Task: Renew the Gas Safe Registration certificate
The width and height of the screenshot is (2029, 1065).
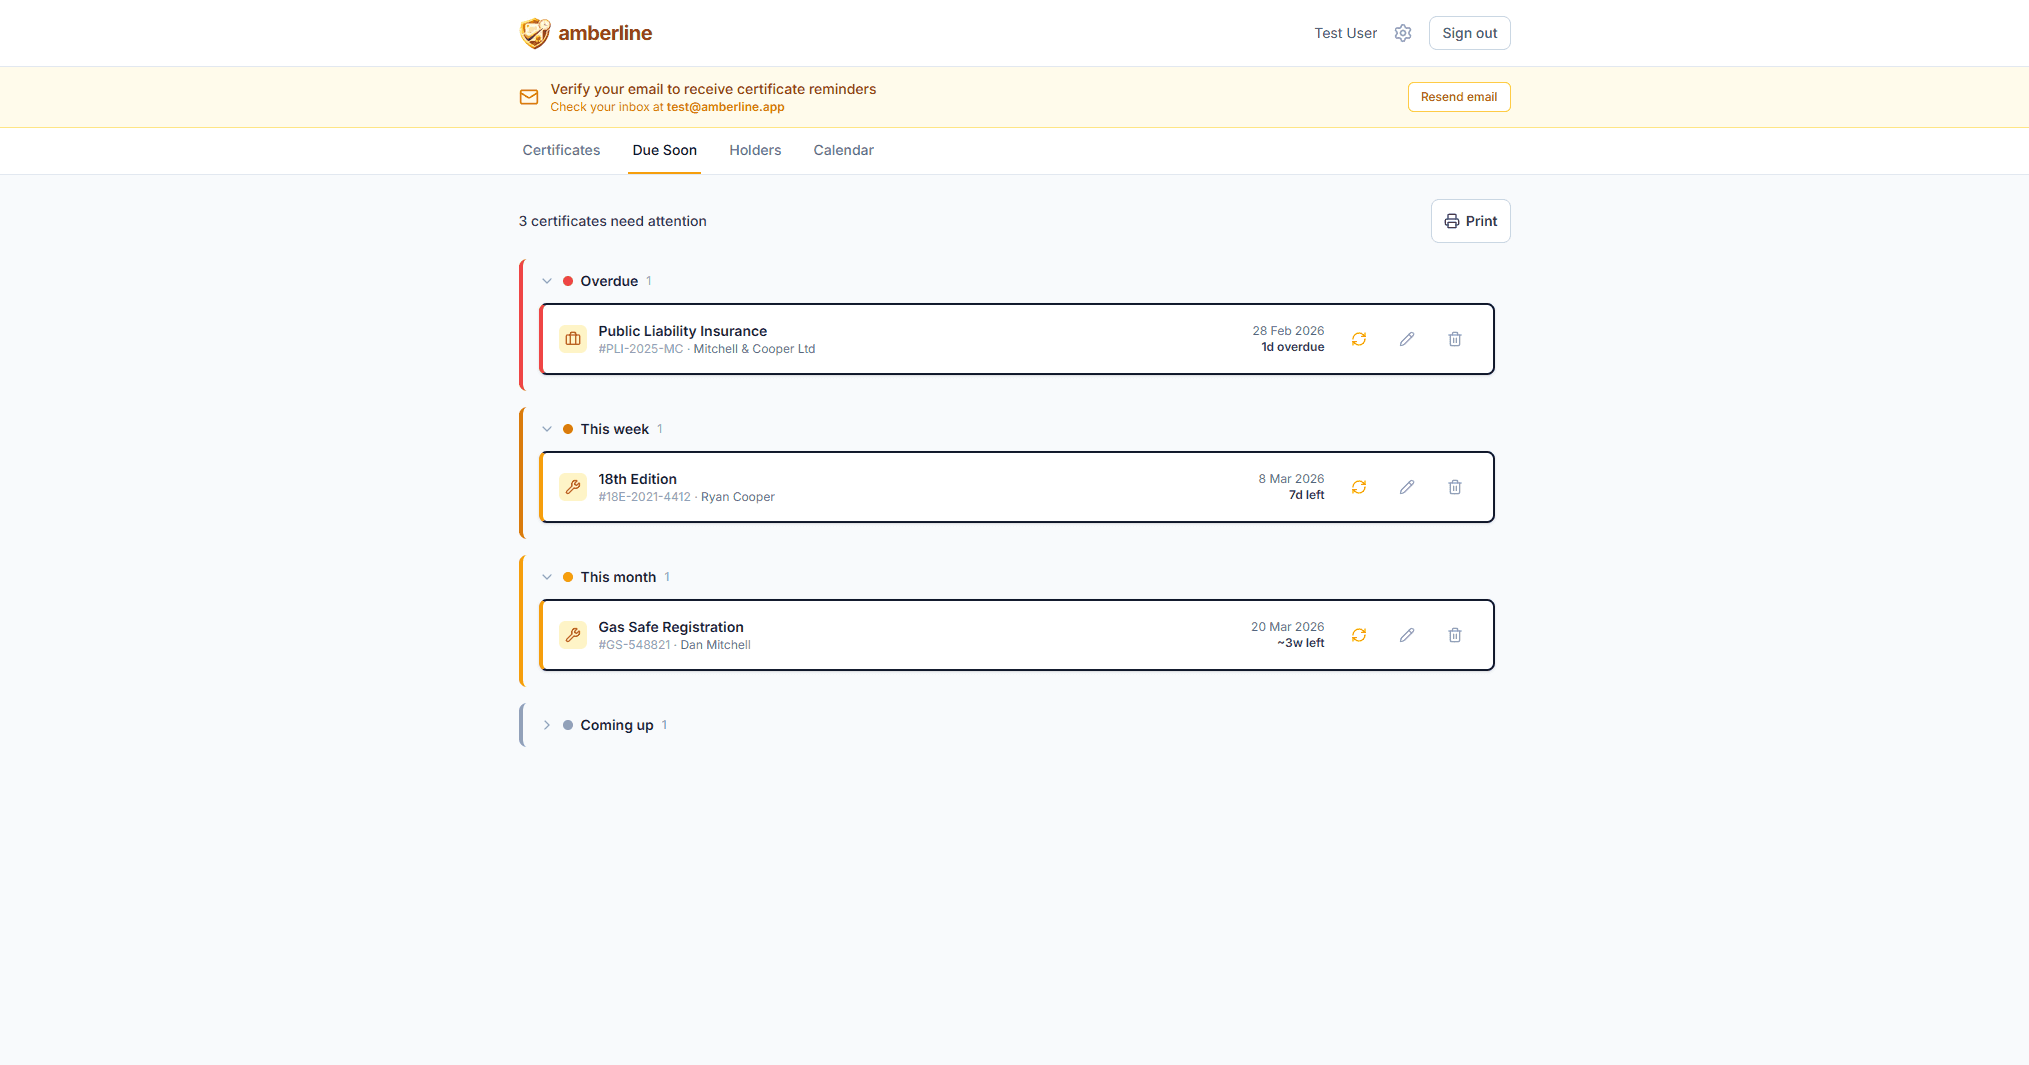Action: coord(1358,635)
